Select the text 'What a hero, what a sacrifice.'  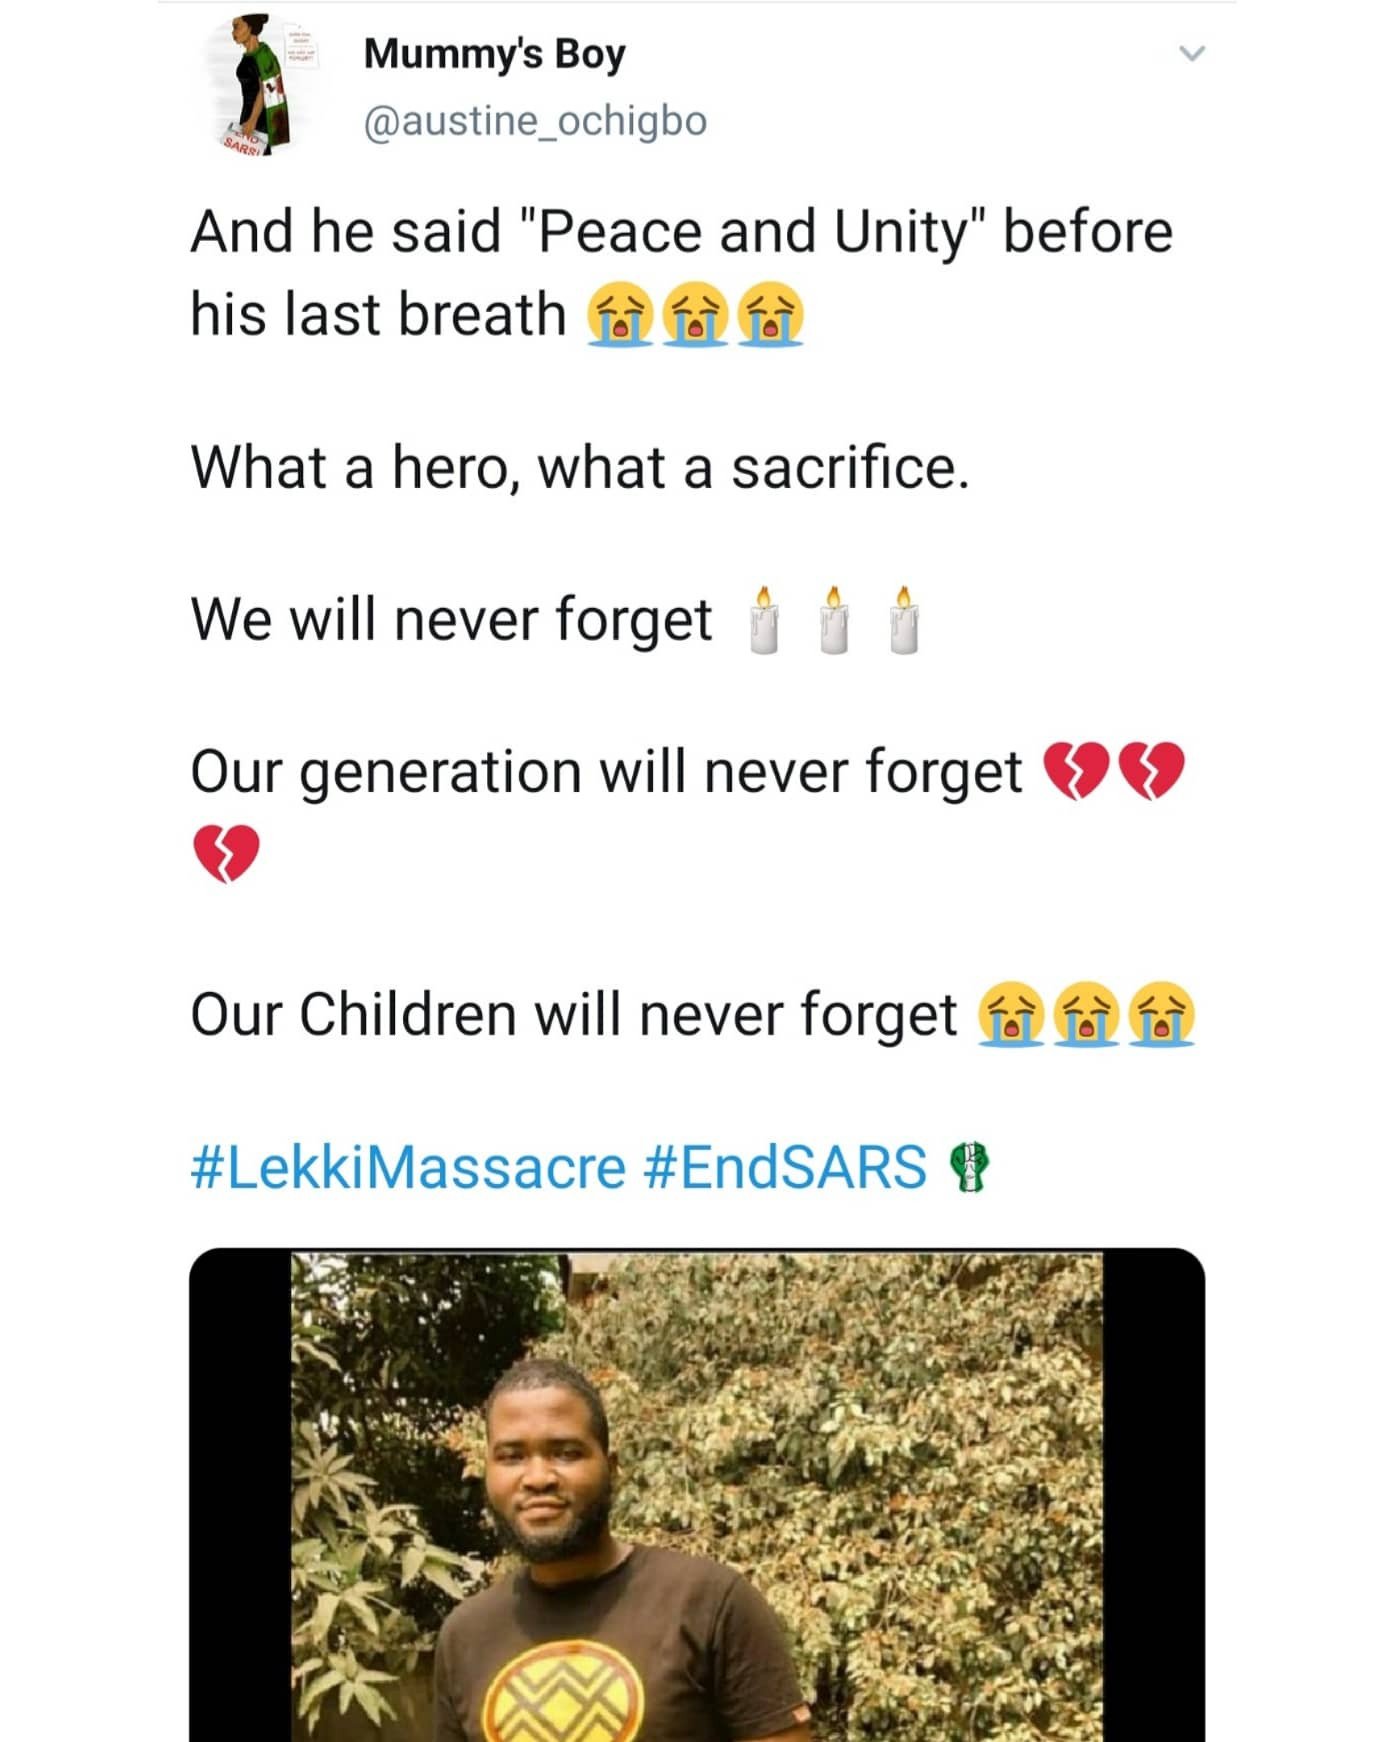pyautogui.click(x=580, y=467)
